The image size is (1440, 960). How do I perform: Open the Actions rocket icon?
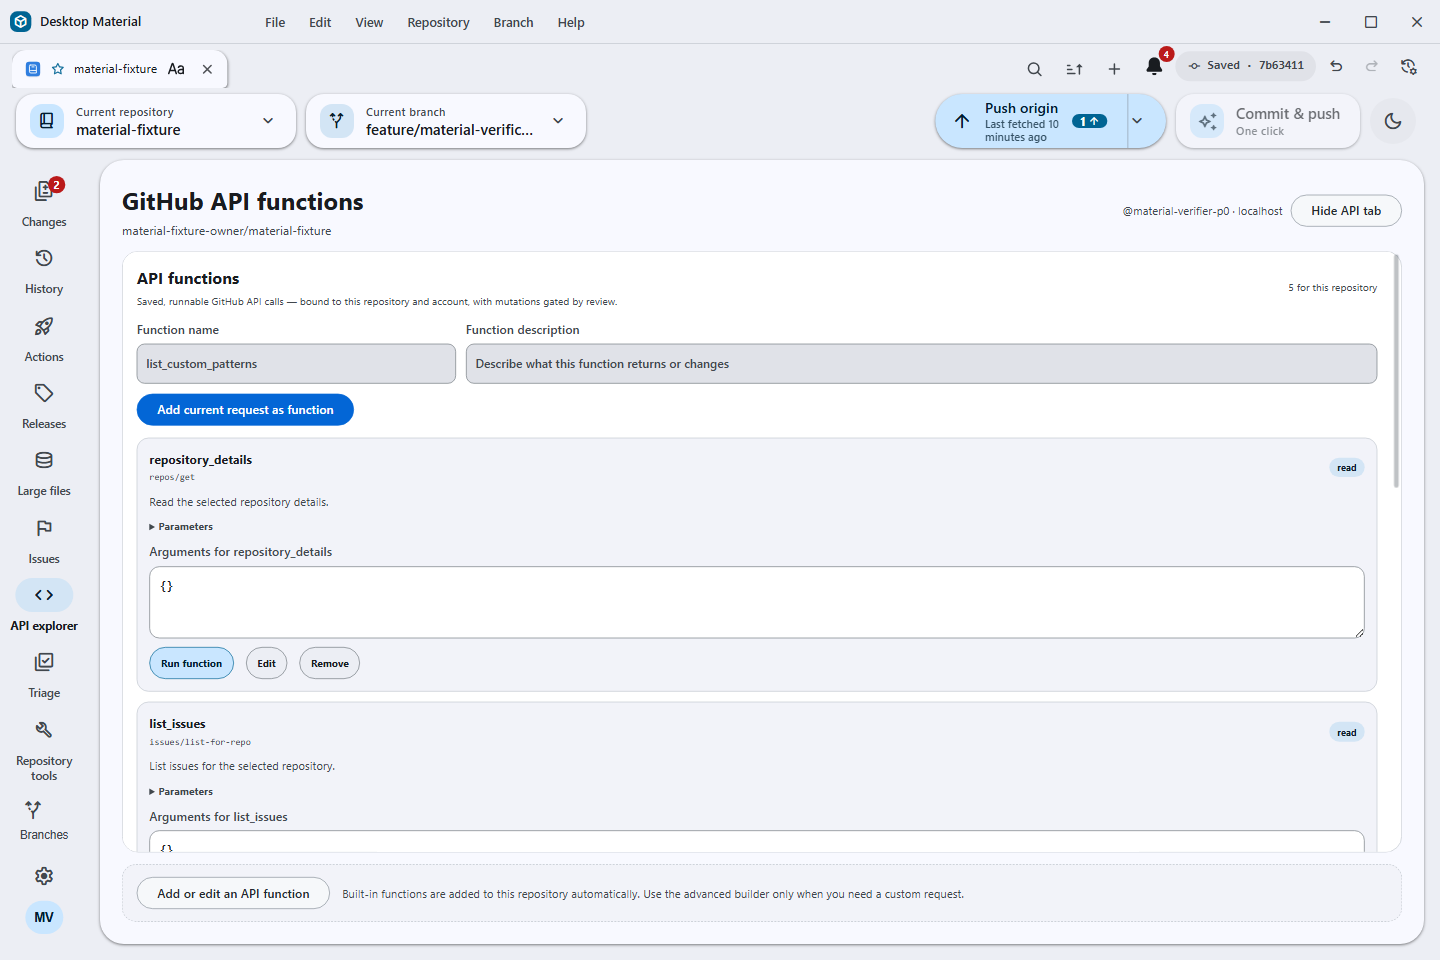44,327
